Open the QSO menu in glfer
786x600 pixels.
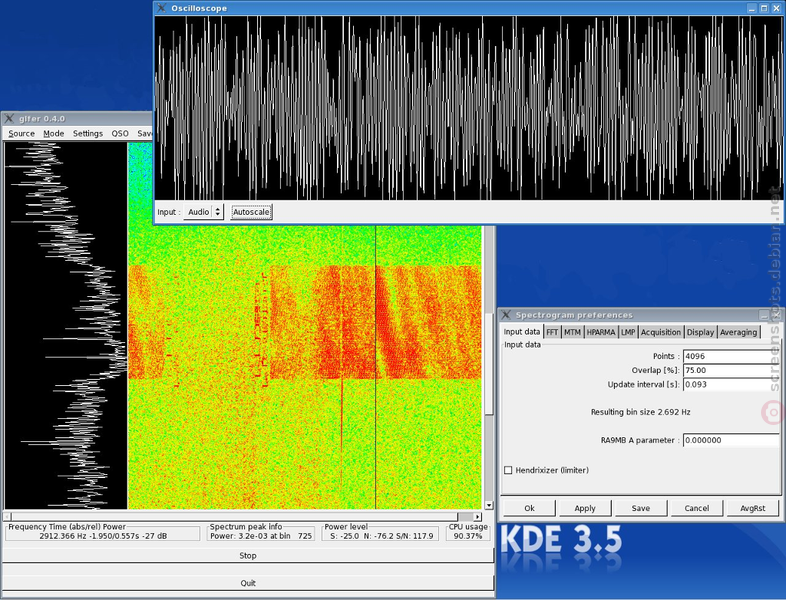click(x=120, y=133)
